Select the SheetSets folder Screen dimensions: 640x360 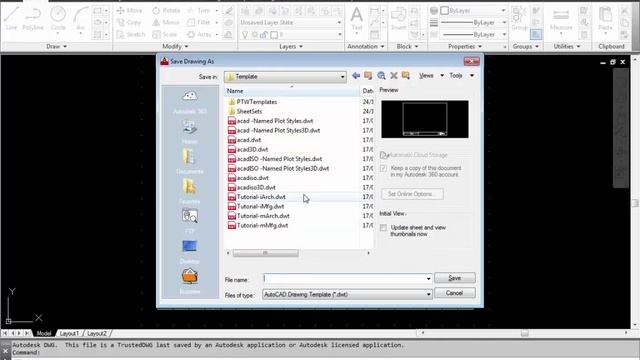click(x=245, y=111)
